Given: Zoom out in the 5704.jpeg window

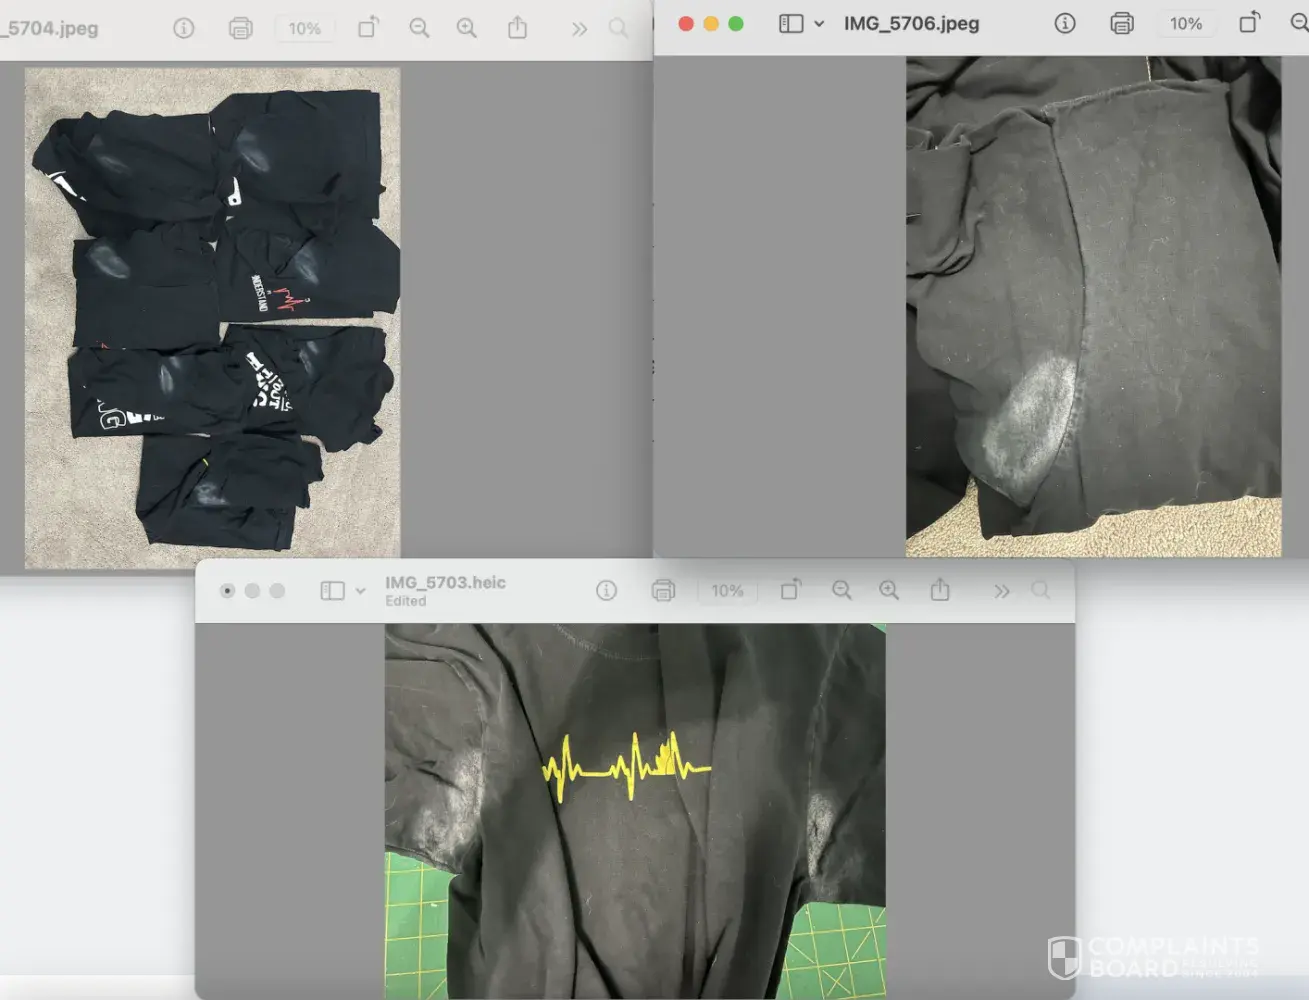Looking at the screenshot, I should (x=419, y=28).
